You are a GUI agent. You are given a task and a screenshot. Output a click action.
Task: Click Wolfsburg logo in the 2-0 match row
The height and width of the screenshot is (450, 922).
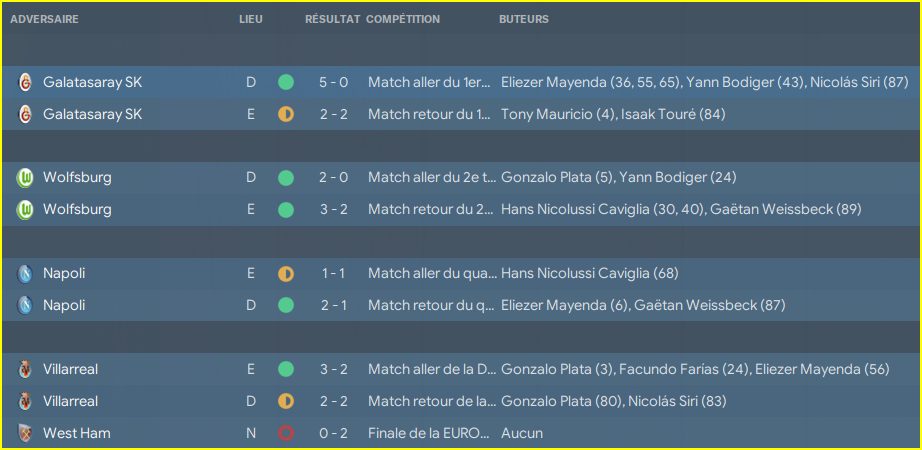point(25,178)
